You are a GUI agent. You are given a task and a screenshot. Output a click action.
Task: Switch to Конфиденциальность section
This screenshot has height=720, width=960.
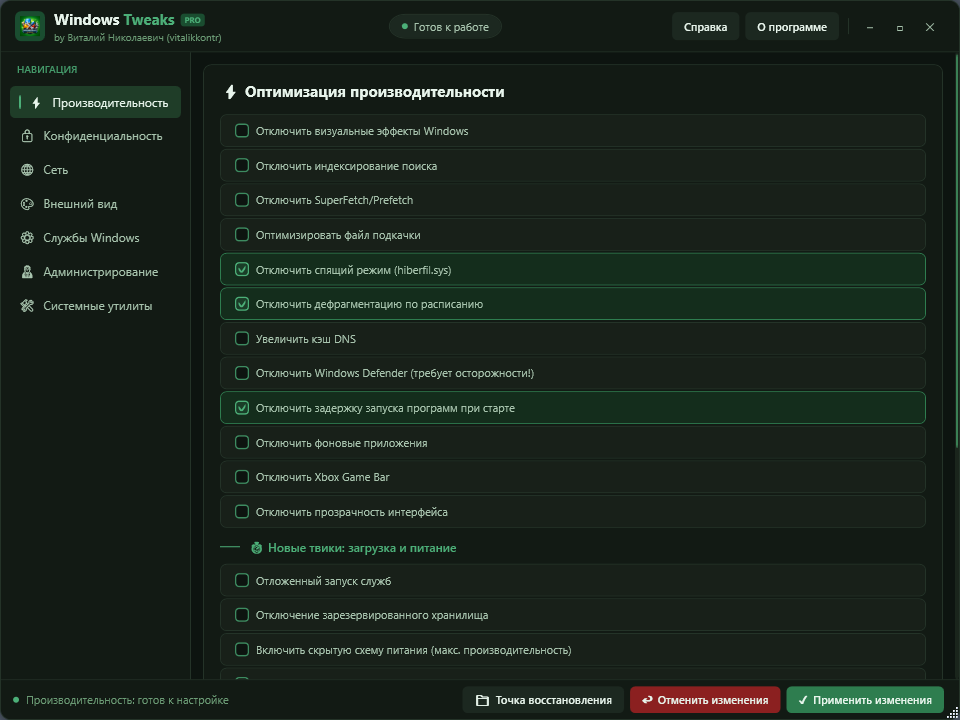[x=96, y=136]
